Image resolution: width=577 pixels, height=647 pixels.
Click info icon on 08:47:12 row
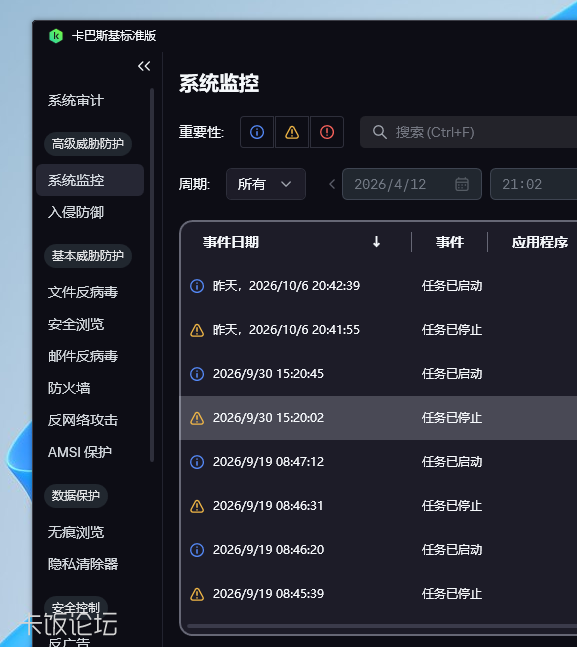[197, 462]
